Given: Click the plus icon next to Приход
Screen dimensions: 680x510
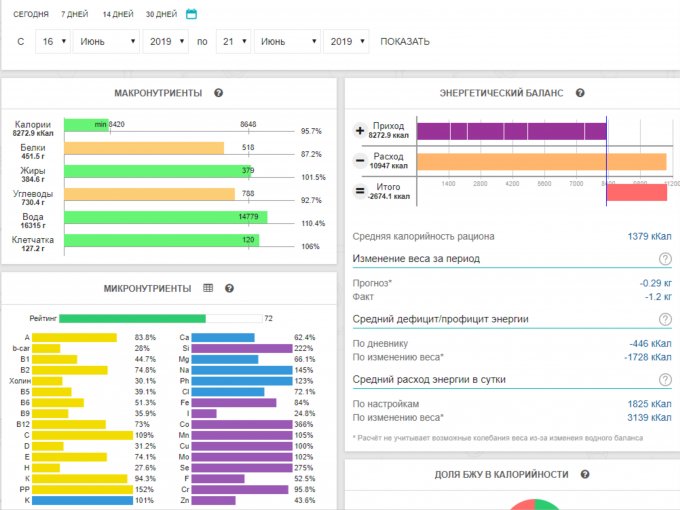Looking at the screenshot, I should pos(360,132).
